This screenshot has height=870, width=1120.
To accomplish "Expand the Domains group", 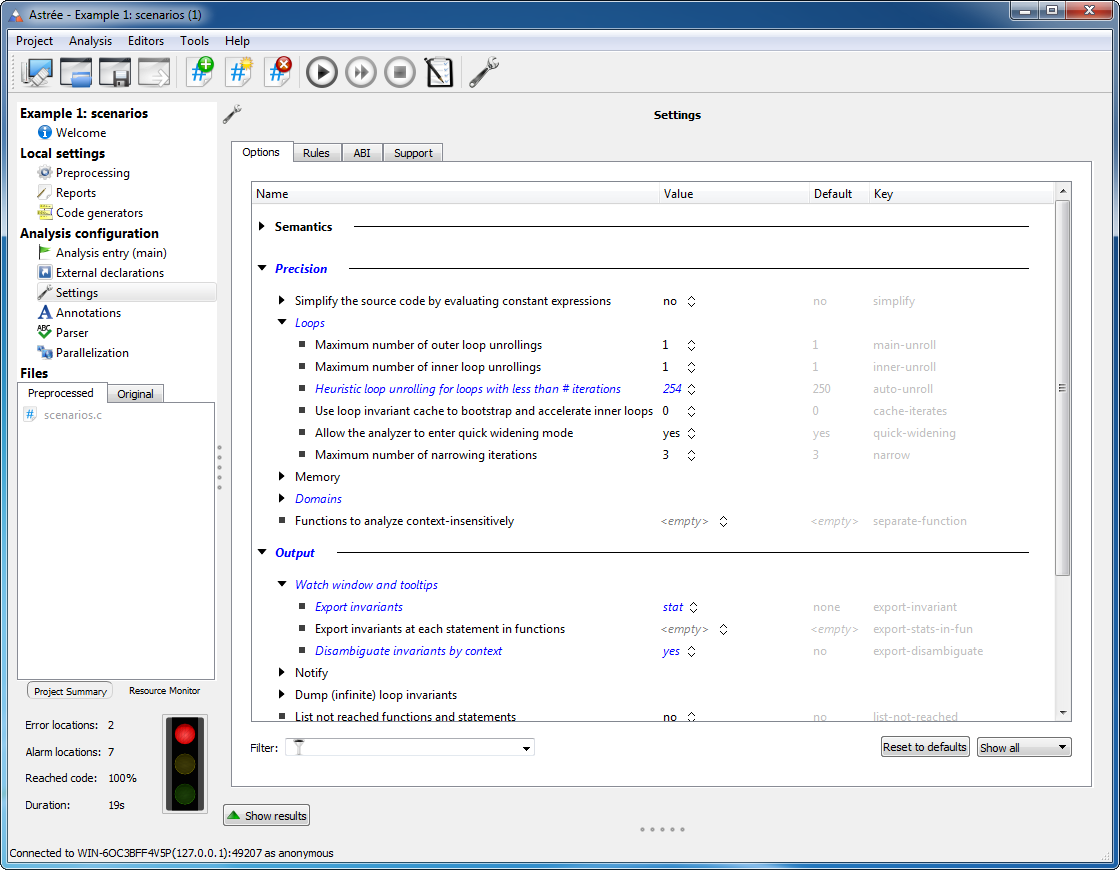I will (x=281, y=499).
